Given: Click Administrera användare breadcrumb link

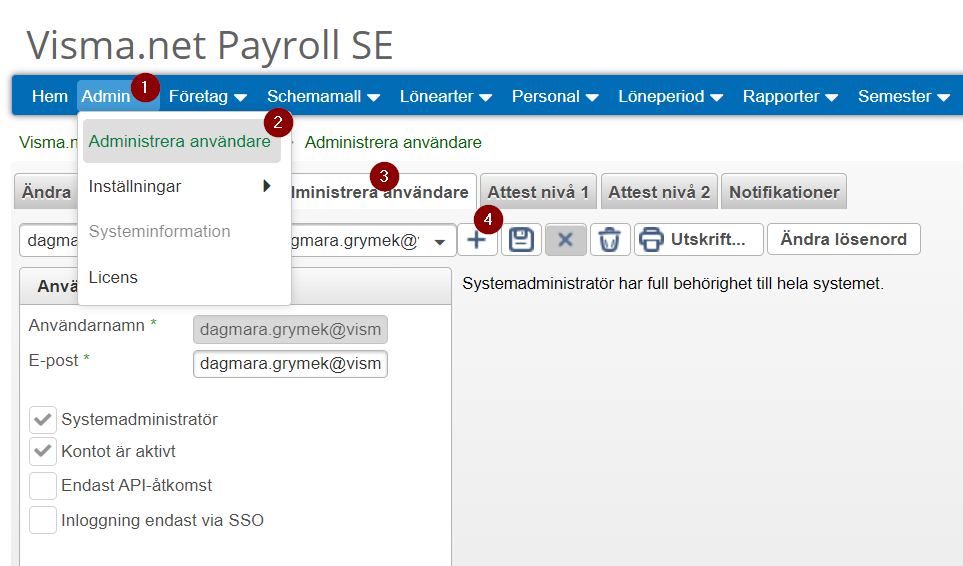Looking at the screenshot, I should [x=393, y=142].
